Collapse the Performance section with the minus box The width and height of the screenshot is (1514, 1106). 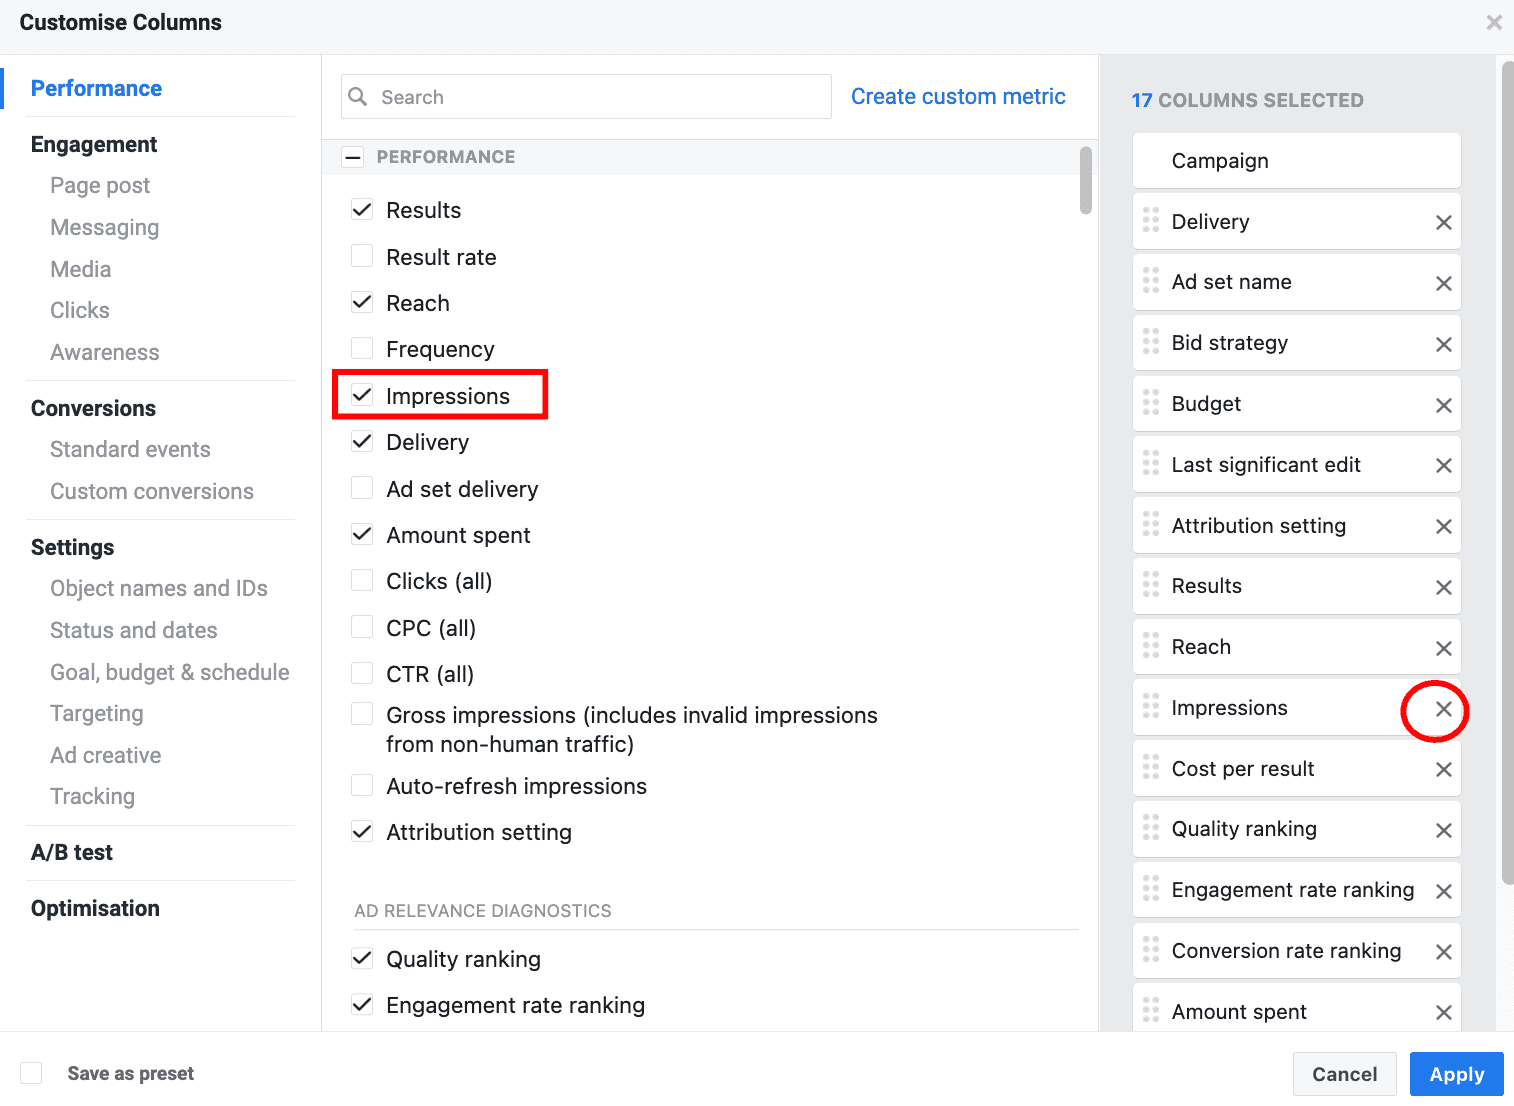[353, 157]
